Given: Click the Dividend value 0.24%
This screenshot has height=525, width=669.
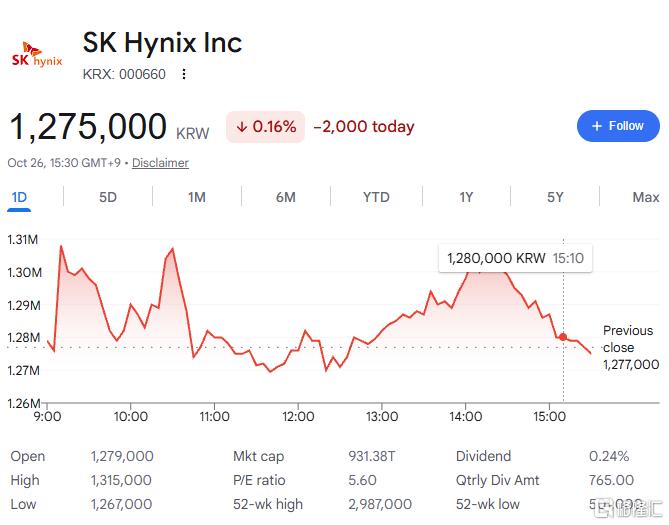Looking at the screenshot, I should pyautogui.click(x=609, y=456).
